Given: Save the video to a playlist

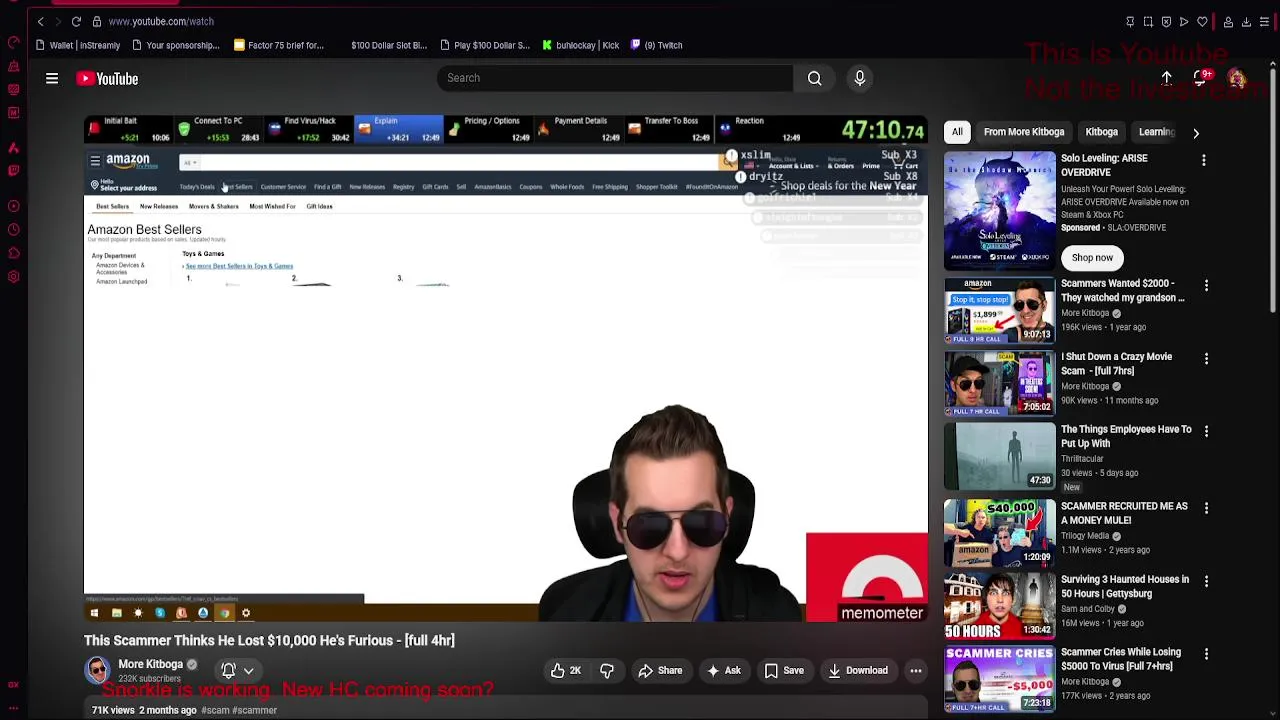Looking at the screenshot, I should [784, 671].
